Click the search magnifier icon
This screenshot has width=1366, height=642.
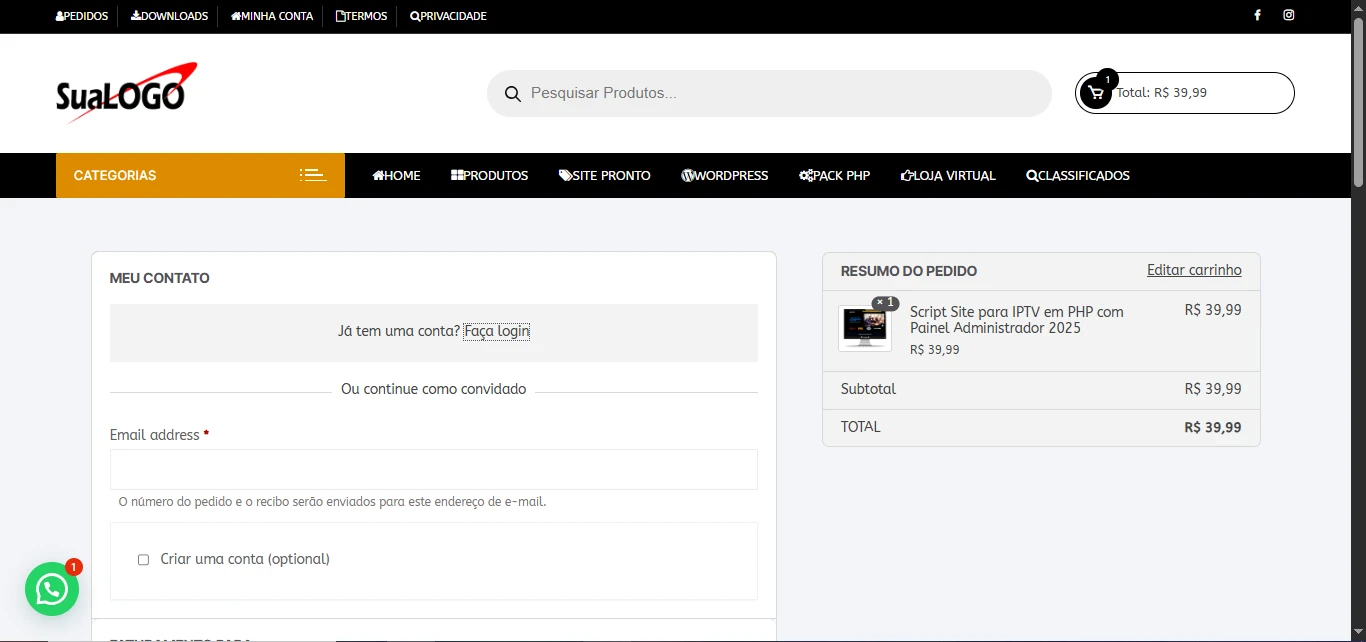click(x=512, y=93)
